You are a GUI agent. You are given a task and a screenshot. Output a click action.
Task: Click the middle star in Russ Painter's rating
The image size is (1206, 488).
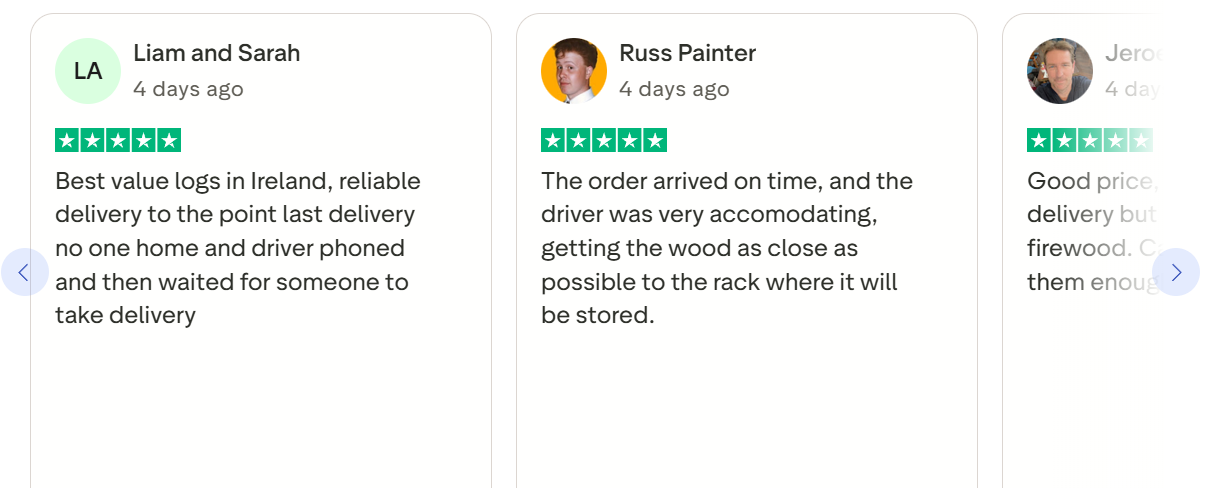coord(604,141)
